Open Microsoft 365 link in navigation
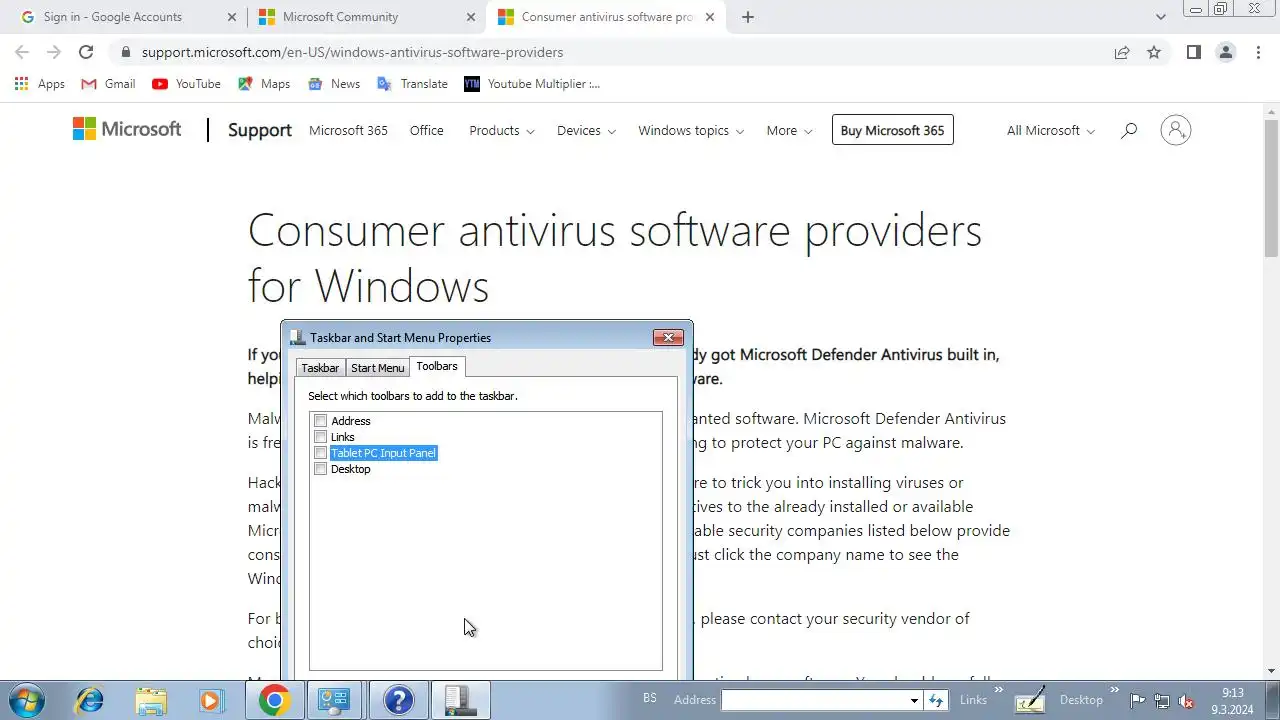 coord(348,131)
